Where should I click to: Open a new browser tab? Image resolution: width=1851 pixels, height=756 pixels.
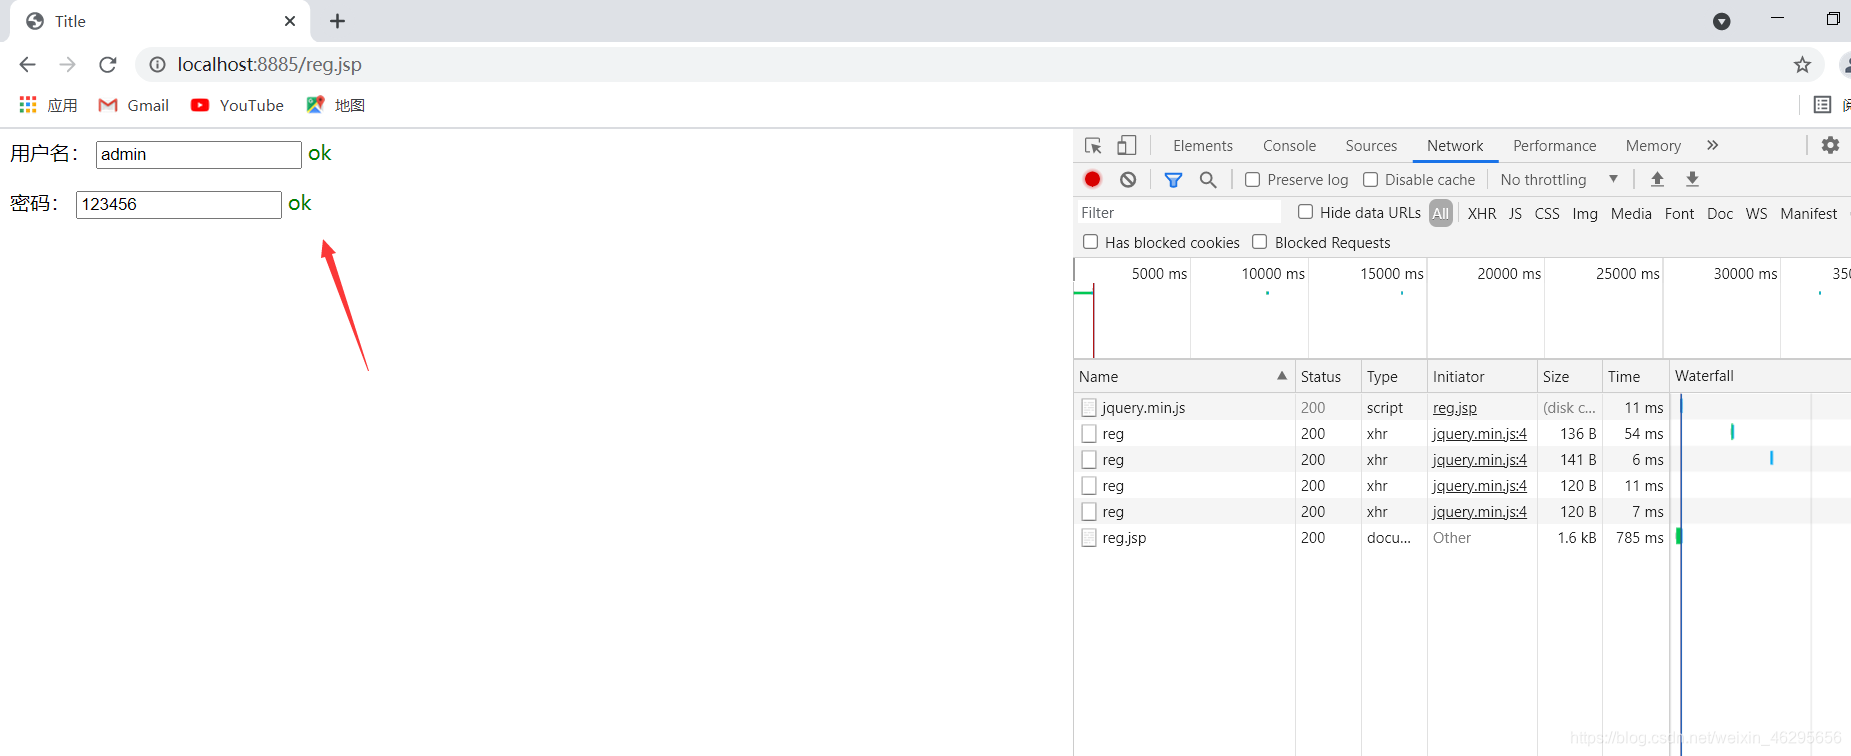pos(338,21)
